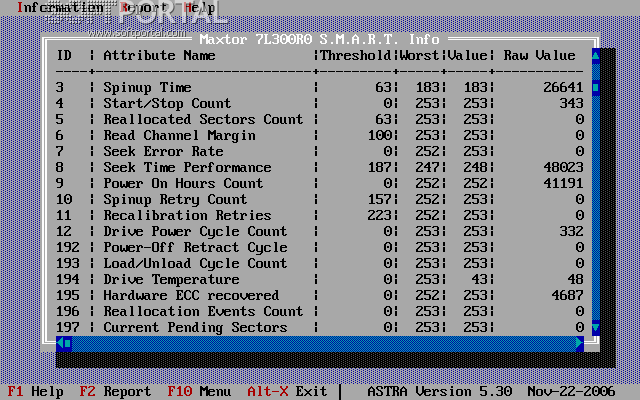This screenshot has width=640, height=400.
Task: Open the Report menu
Action: pos(144,7)
